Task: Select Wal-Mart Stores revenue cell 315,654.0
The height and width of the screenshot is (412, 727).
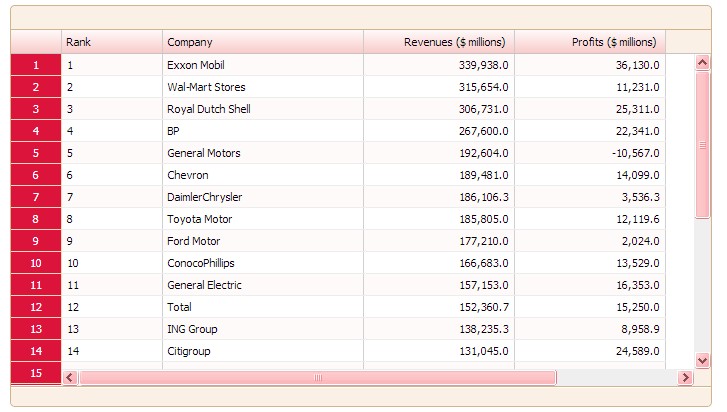Action: [438, 87]
